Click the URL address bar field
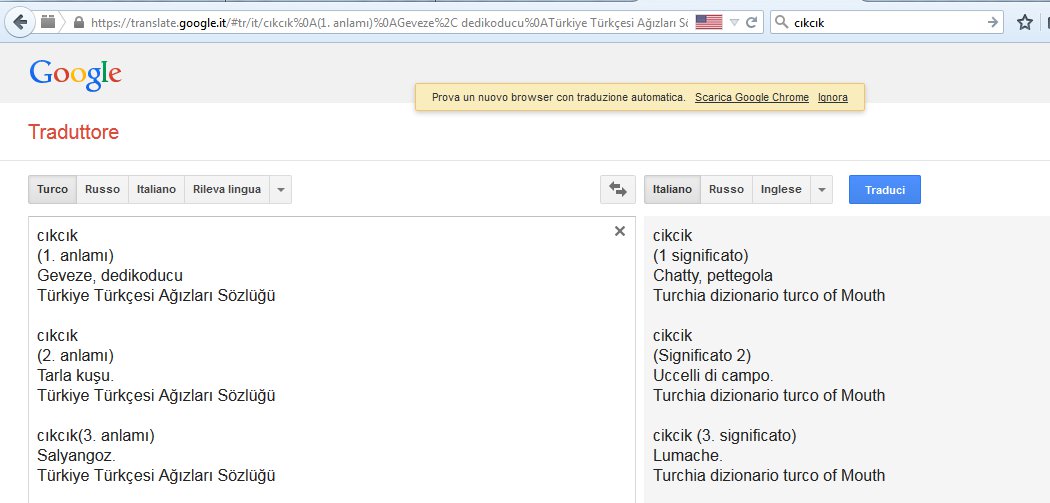Screen dimensions: 1050x503 [388, 22]
